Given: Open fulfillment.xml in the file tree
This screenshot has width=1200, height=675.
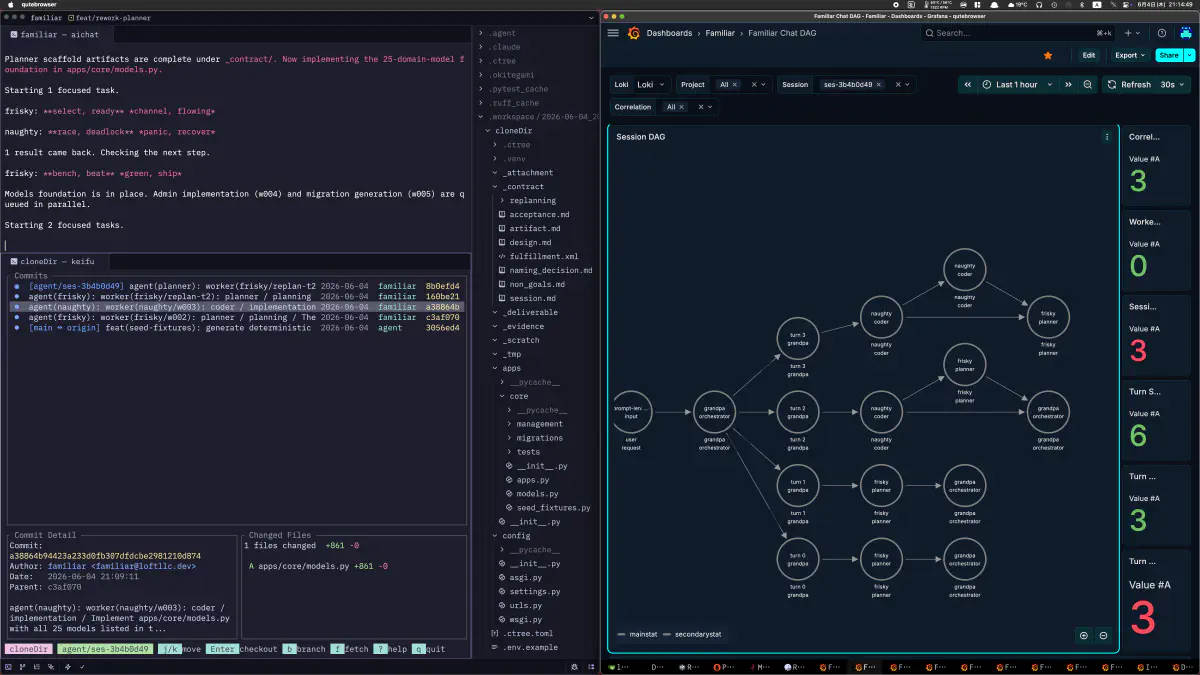Looking at the screenshot, I should coord(537,256).
